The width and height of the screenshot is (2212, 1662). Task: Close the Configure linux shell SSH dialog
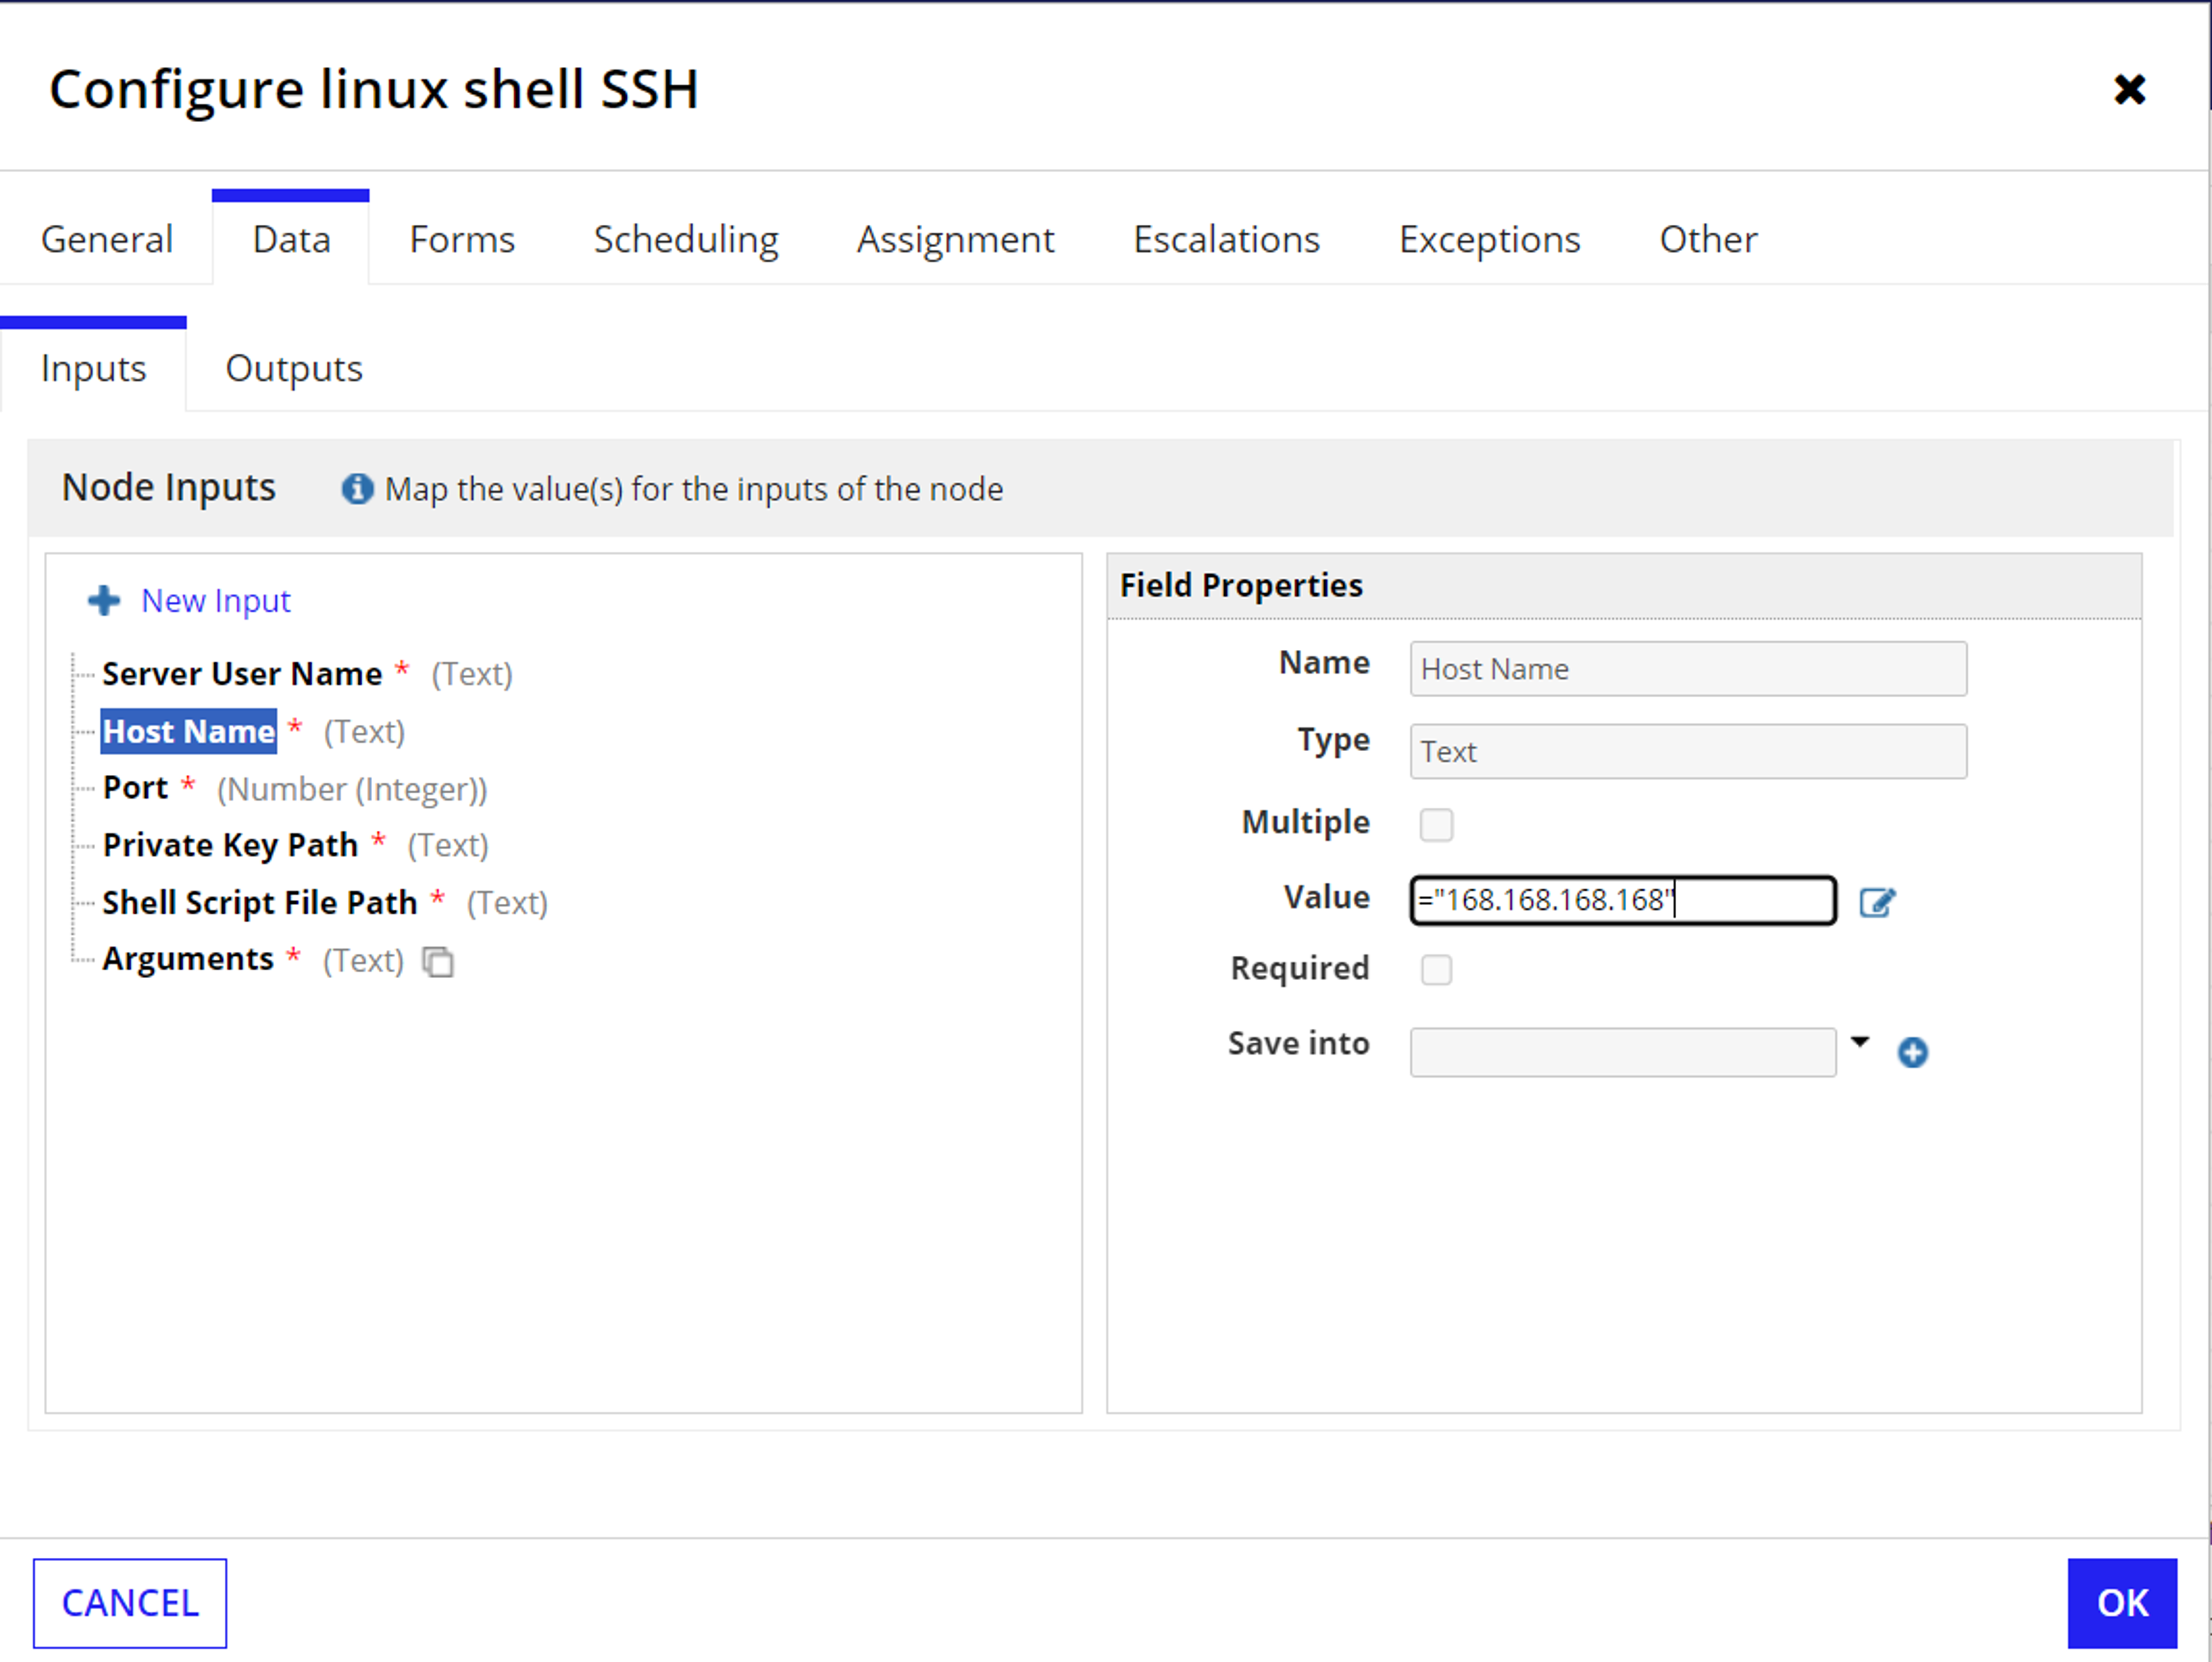2129,89
